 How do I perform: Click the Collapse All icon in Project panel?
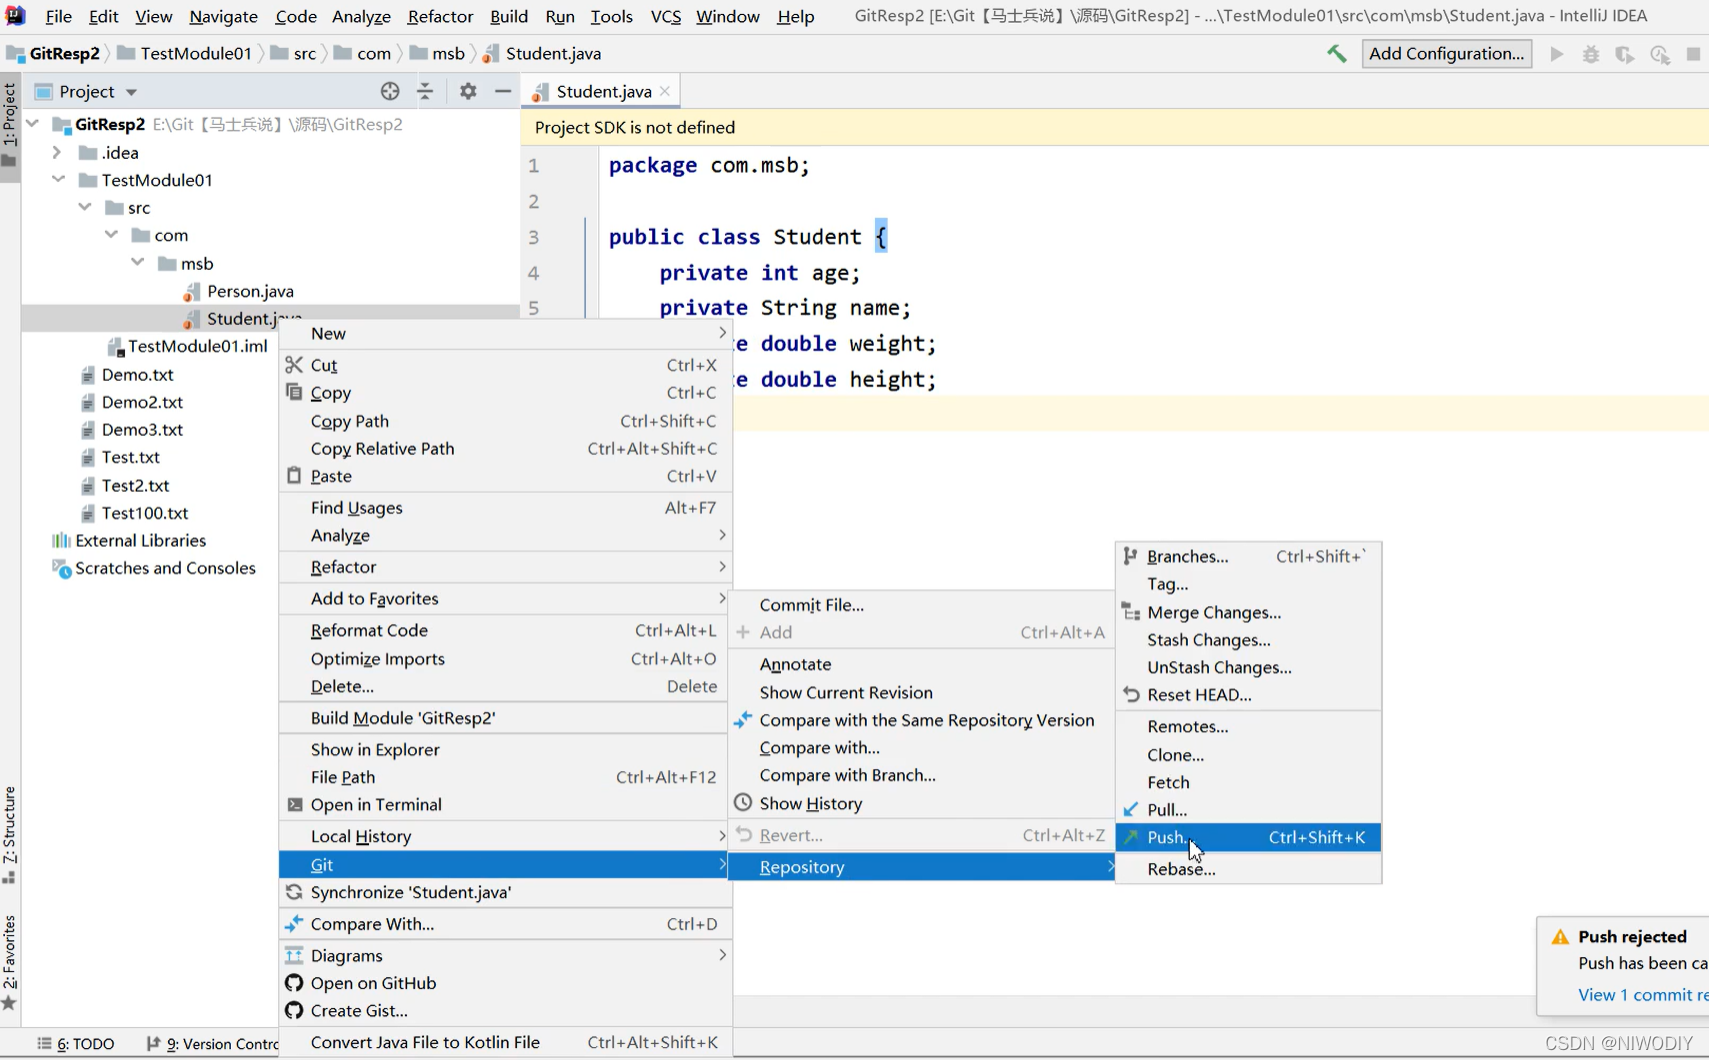coord(425,91)
